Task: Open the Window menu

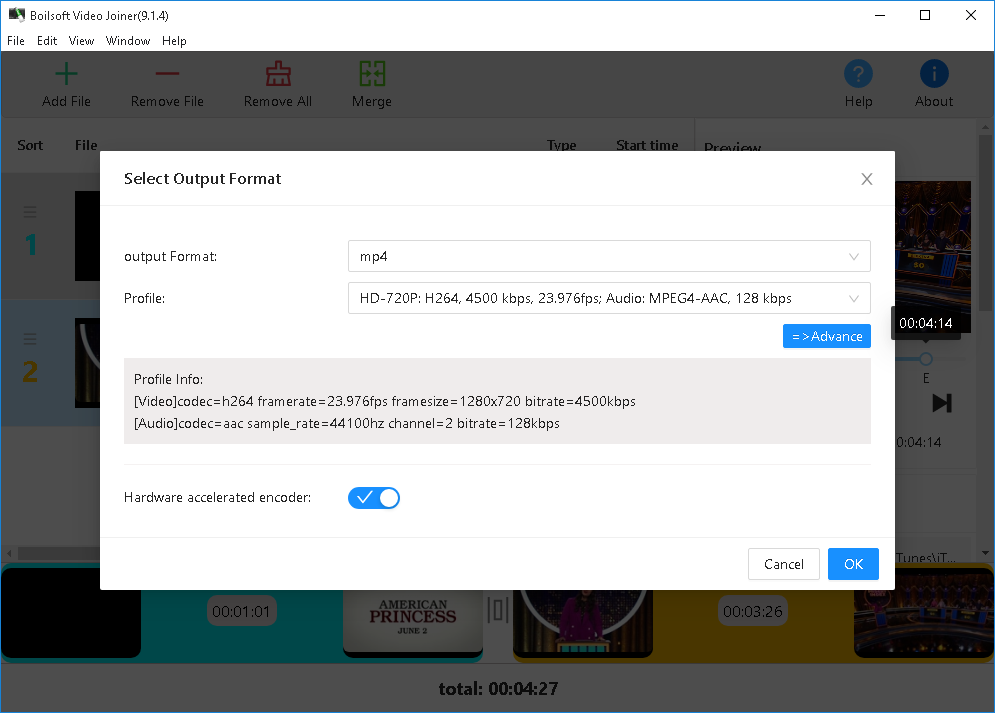Action: [x=128, y=41]
